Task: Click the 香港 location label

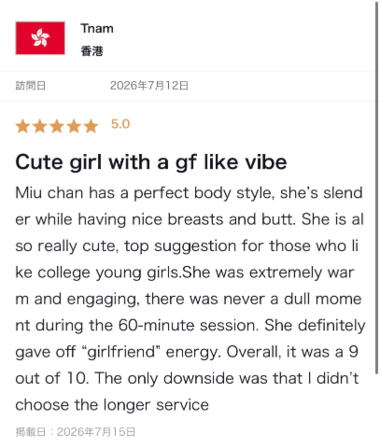Action: click(92, 51)
